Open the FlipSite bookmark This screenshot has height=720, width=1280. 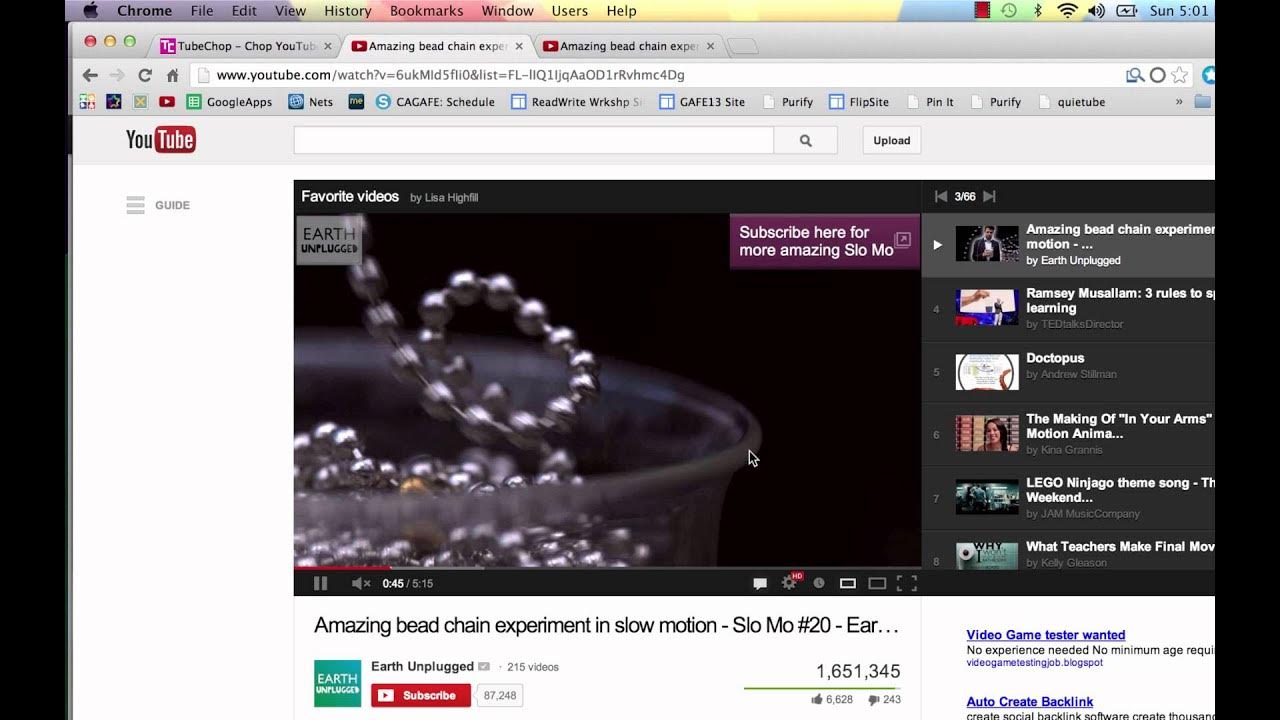(859, 102)
